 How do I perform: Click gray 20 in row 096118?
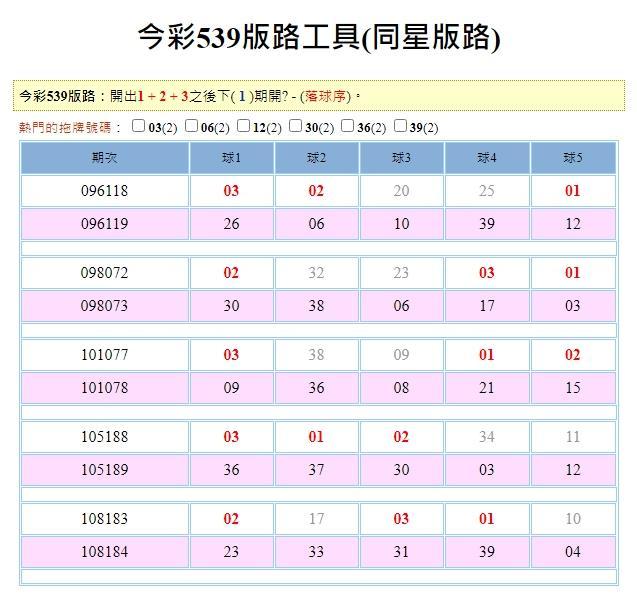(x=401, y=191)
